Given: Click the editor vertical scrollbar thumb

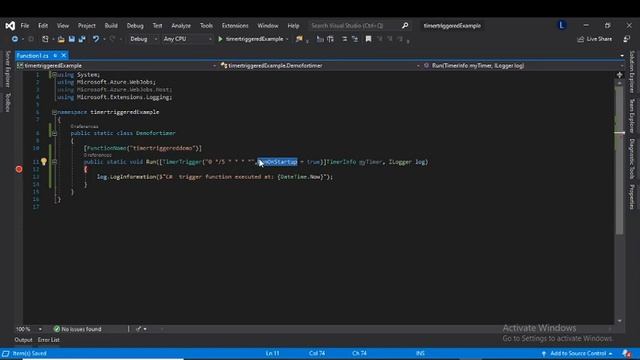Looking at the screenshot, I should 620,159.
